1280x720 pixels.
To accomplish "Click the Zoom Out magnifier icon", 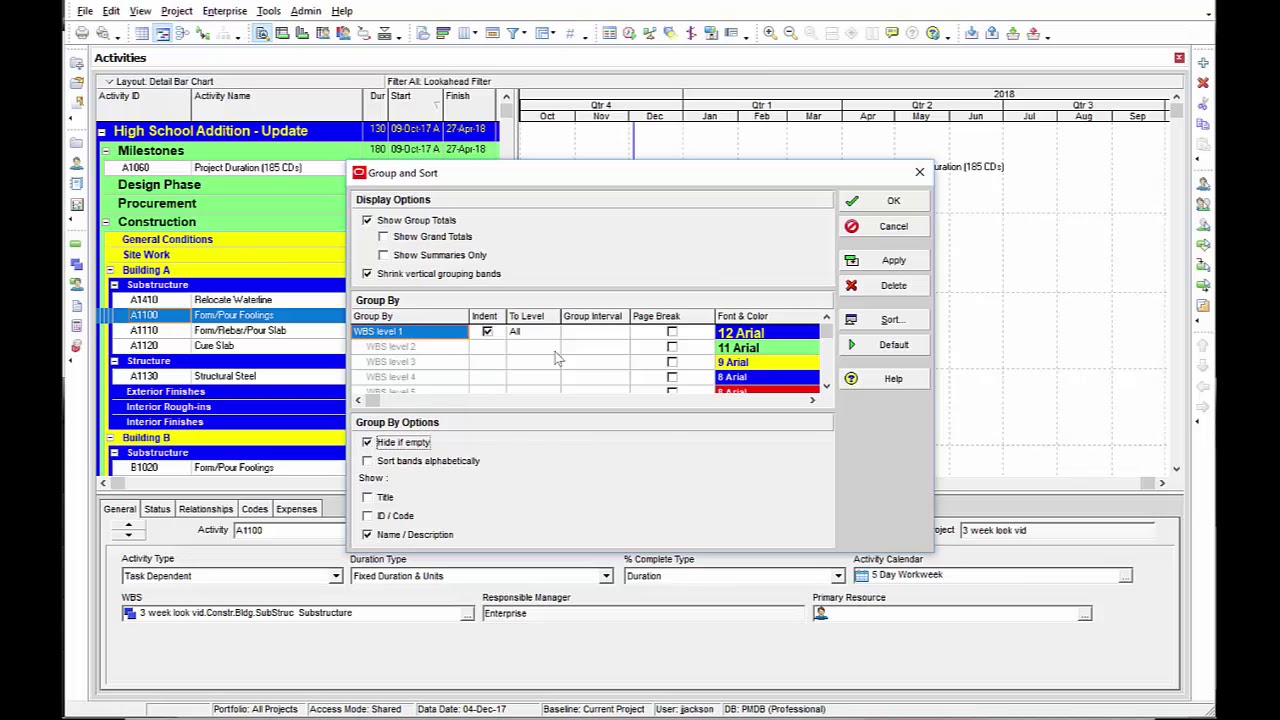I will pos(790,34).
